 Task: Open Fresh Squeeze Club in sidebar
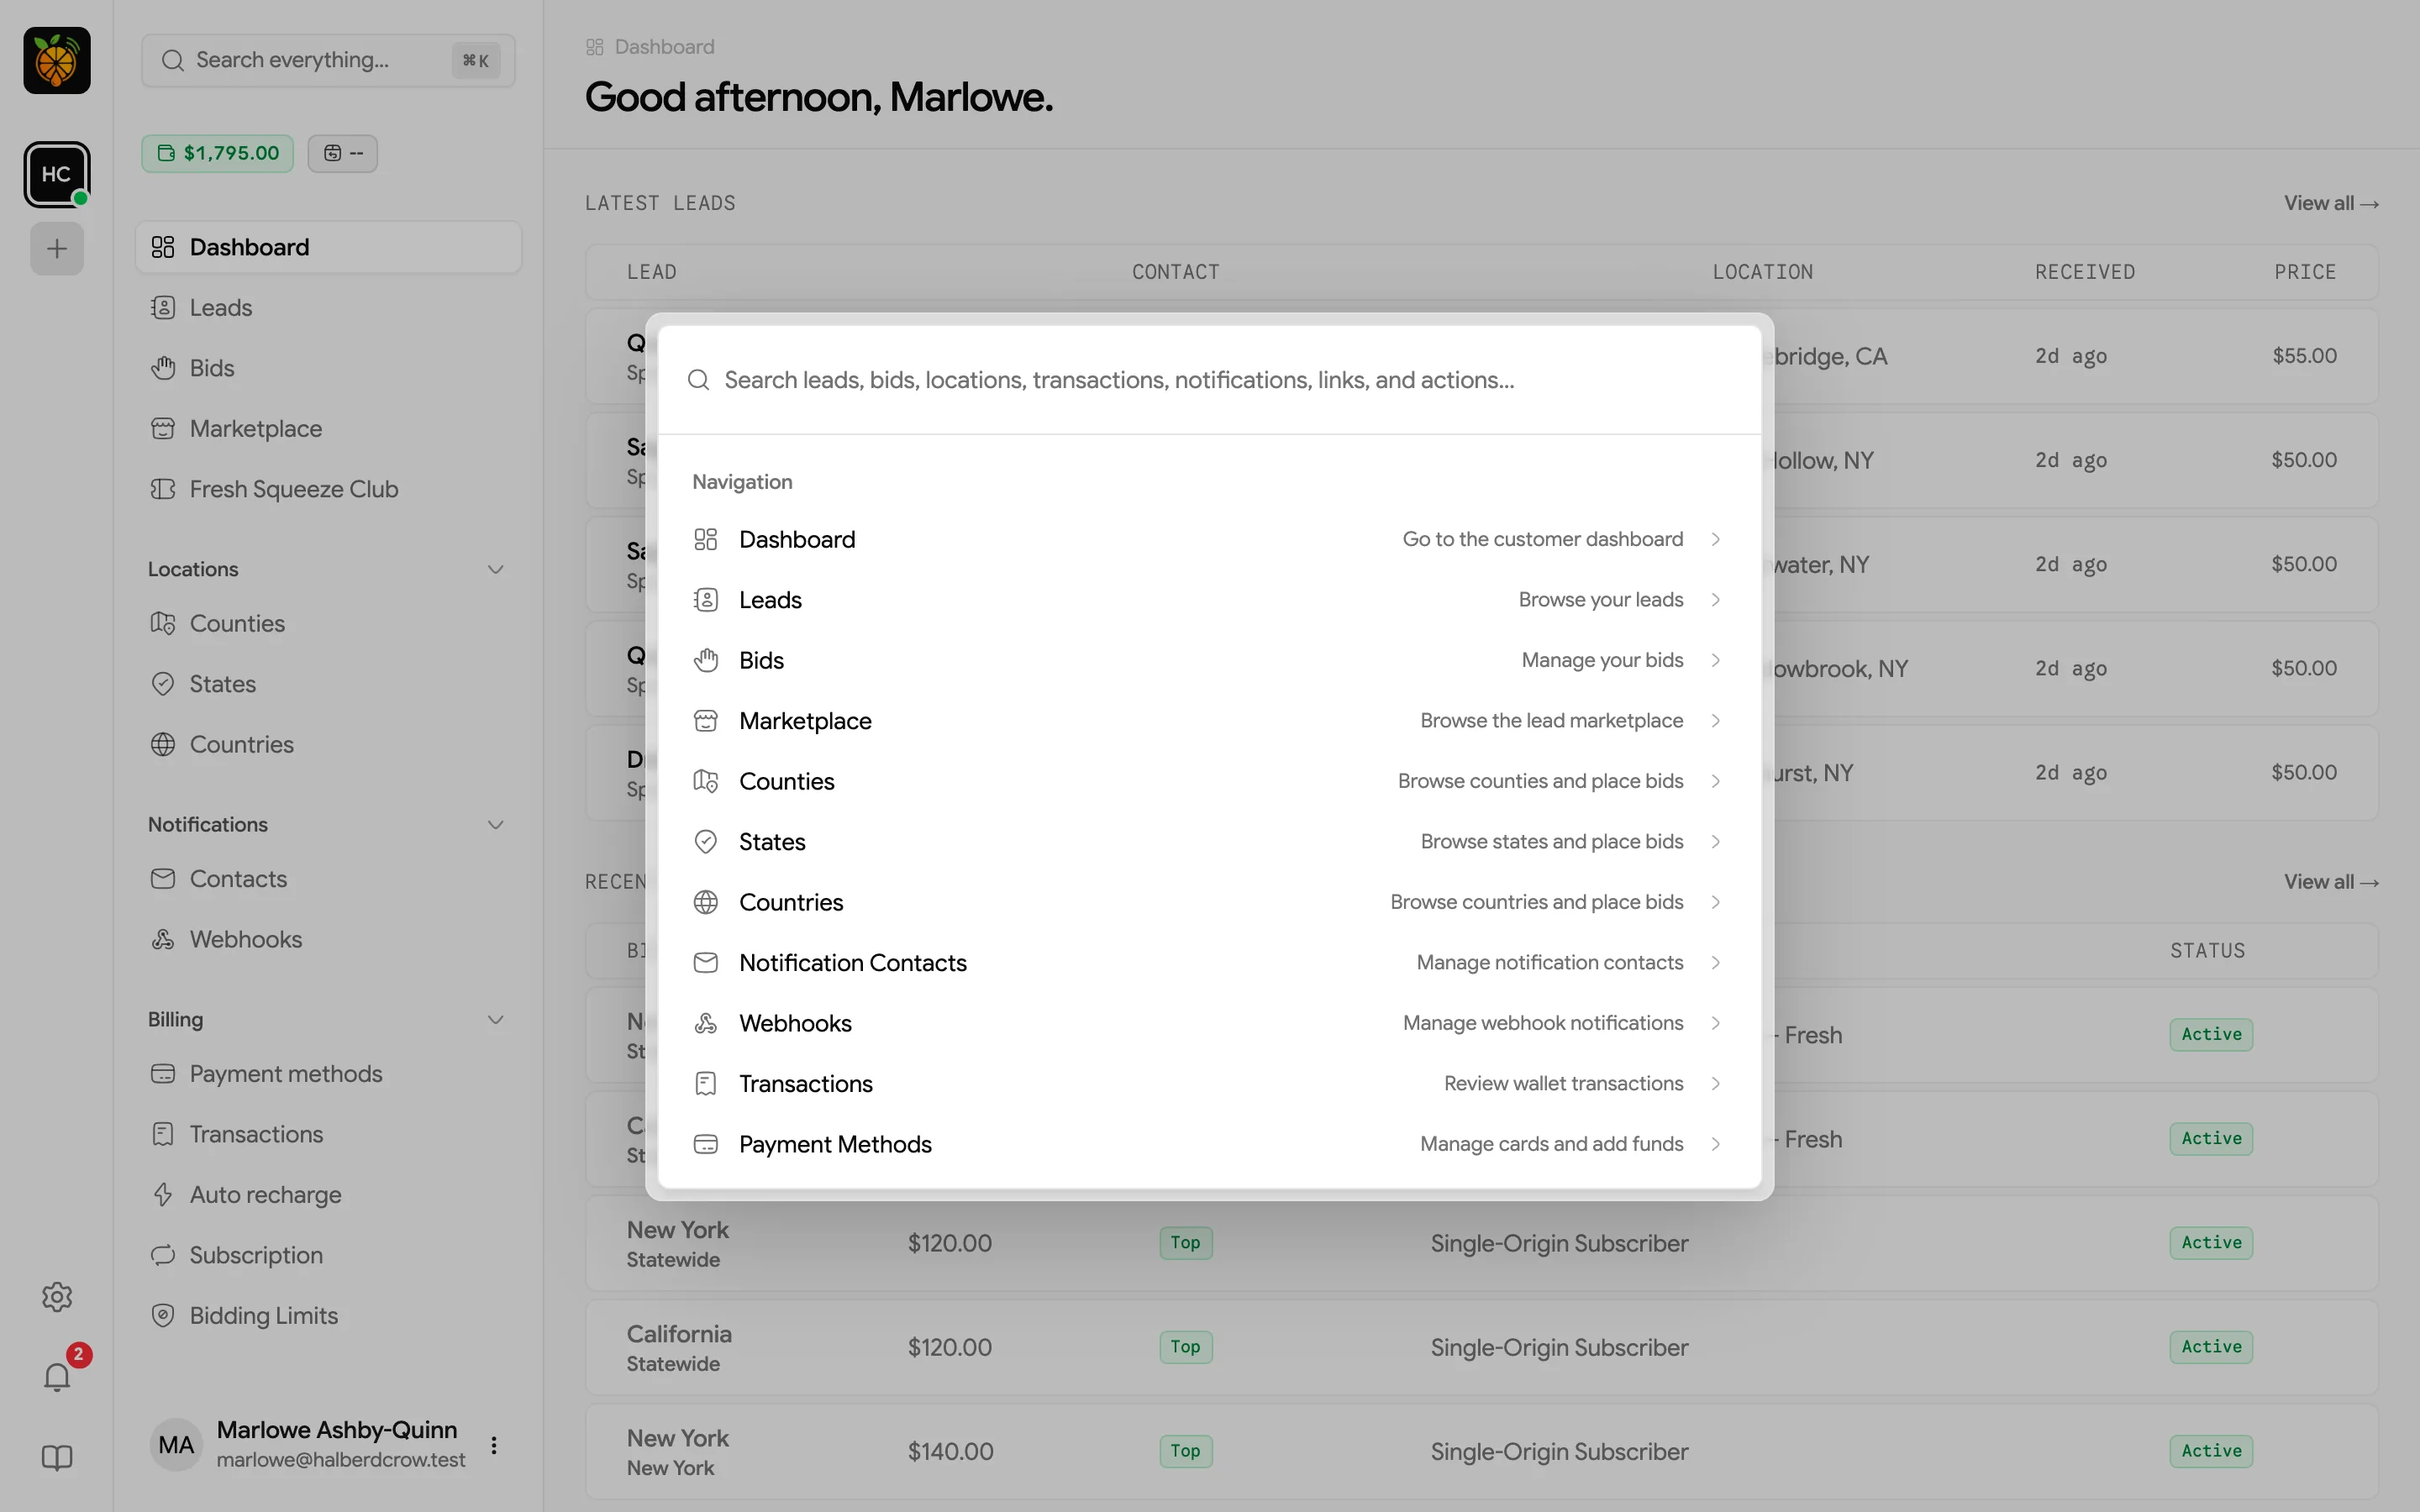tap(328, 489)
